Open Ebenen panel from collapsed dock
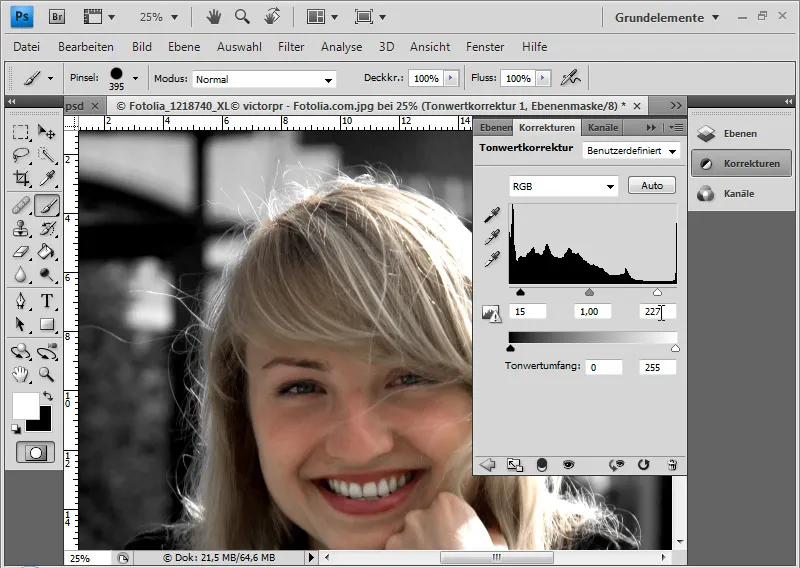 pyautogui.click(x=740, y=134)
